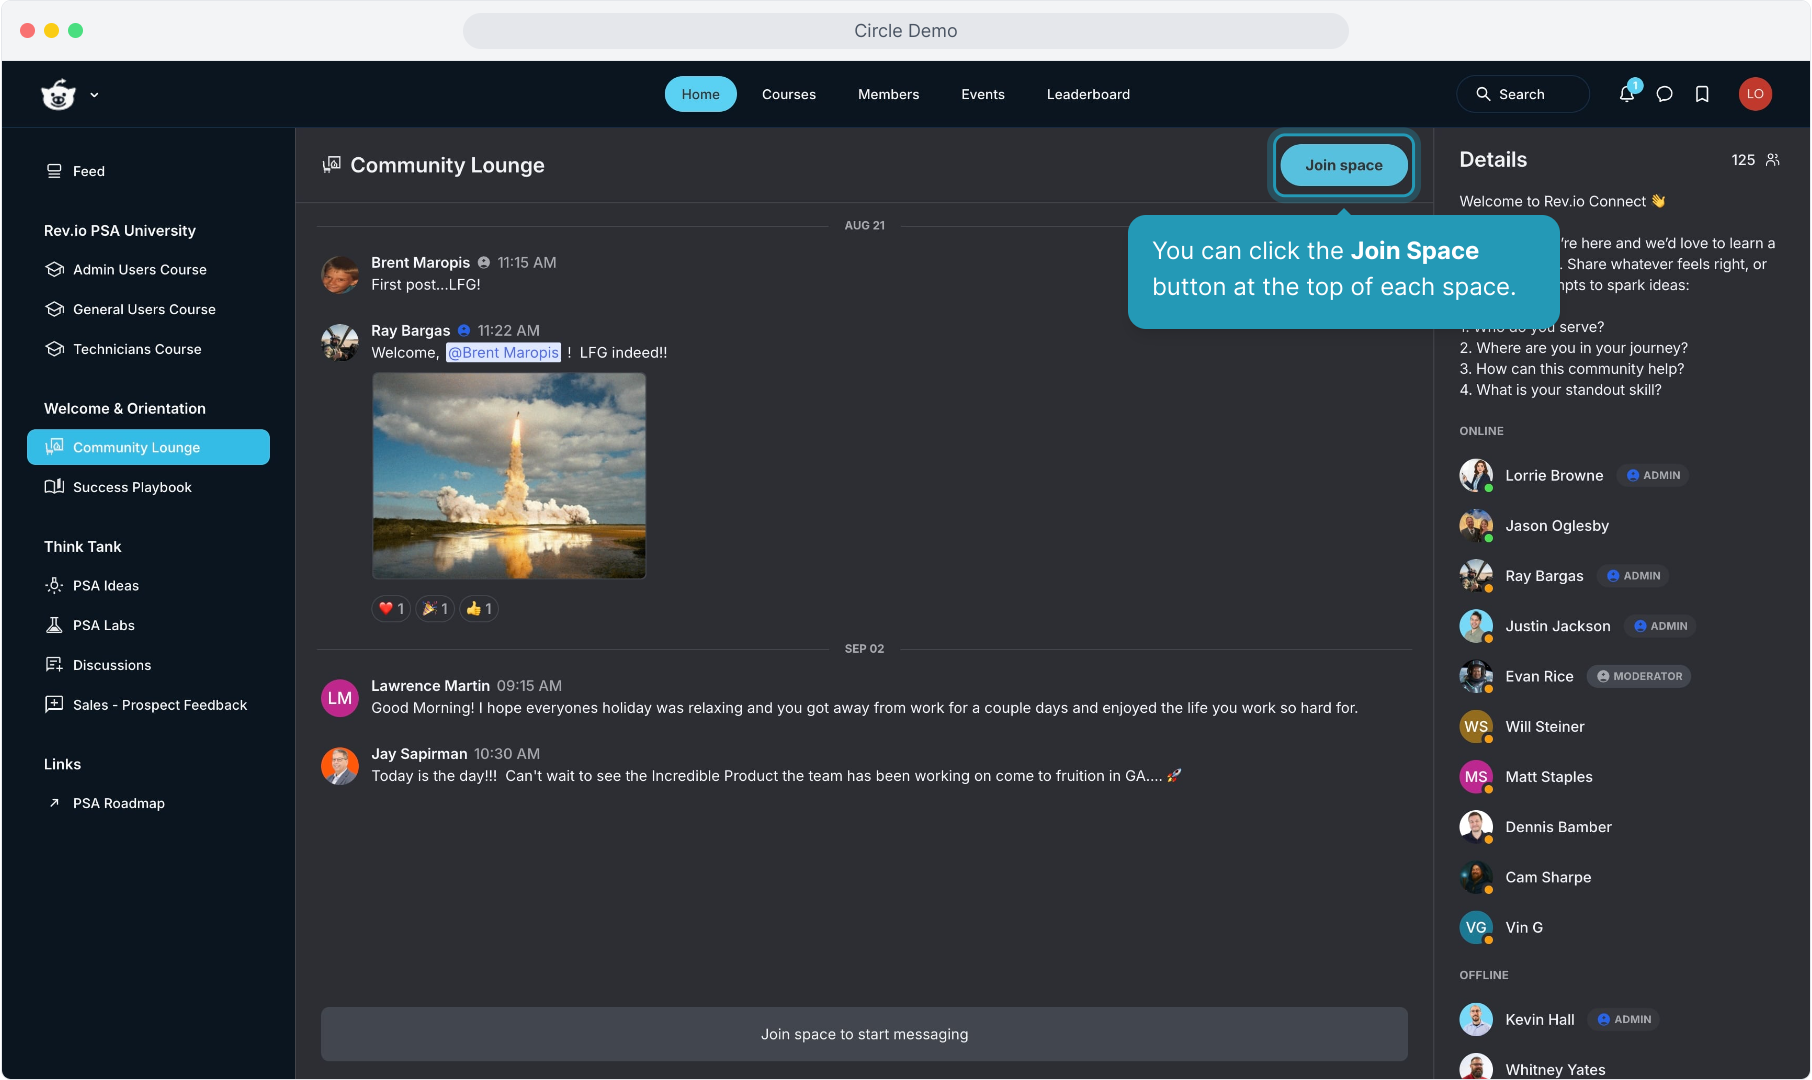Open PSA Ideas space
The height and width of the screenshot is (1080, 1812).
tap(148, 585)
